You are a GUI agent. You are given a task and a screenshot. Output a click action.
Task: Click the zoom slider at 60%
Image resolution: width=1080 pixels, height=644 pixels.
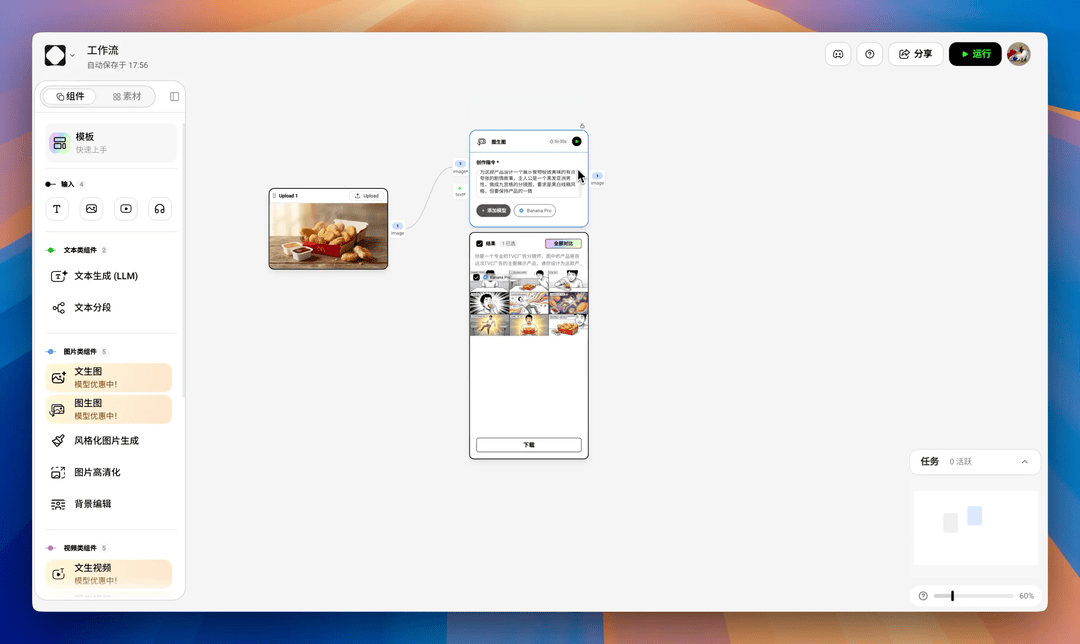(952, 596)
